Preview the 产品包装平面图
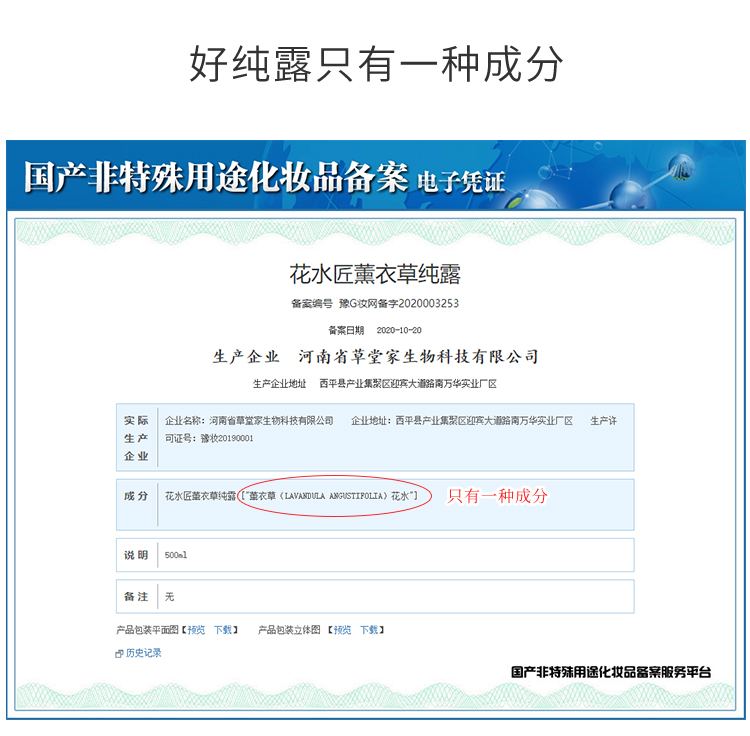Screen dimensions: 750x736 (196, 630)
